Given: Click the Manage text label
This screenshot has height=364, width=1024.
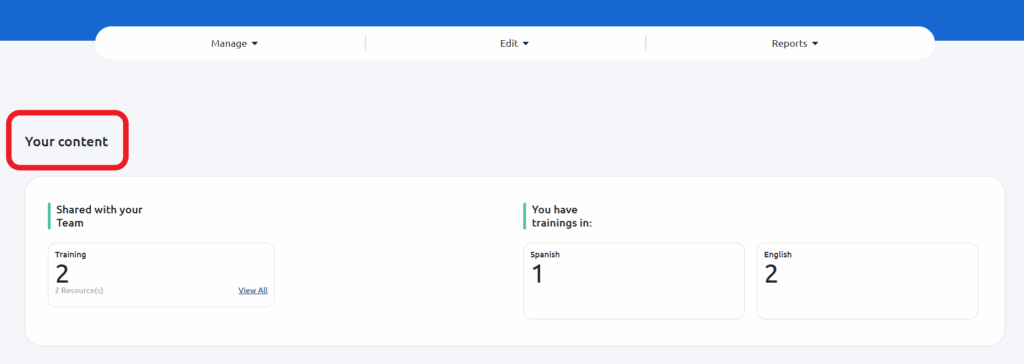Looking at the screenshot, I should tap(229, 44).
